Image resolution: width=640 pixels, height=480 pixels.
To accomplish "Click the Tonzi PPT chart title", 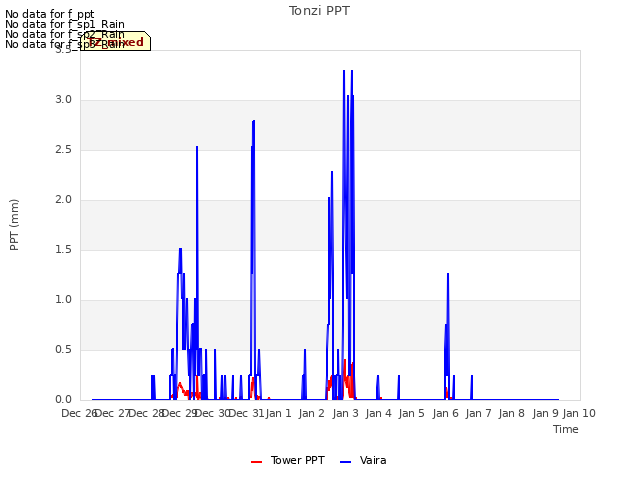I will coord(319,11).
